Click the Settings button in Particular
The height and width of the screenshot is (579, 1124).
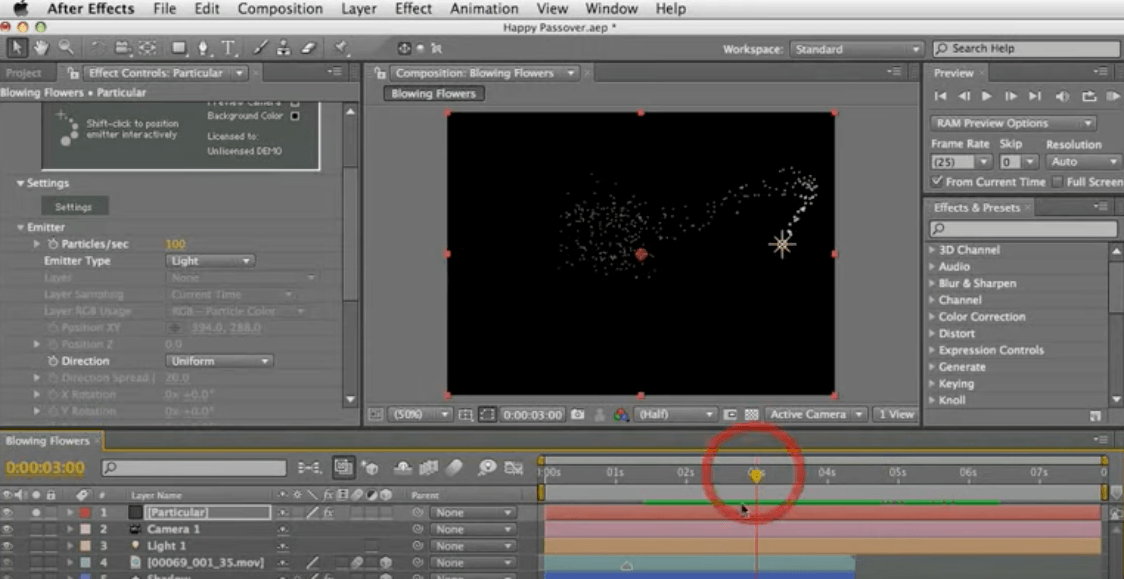73,207
